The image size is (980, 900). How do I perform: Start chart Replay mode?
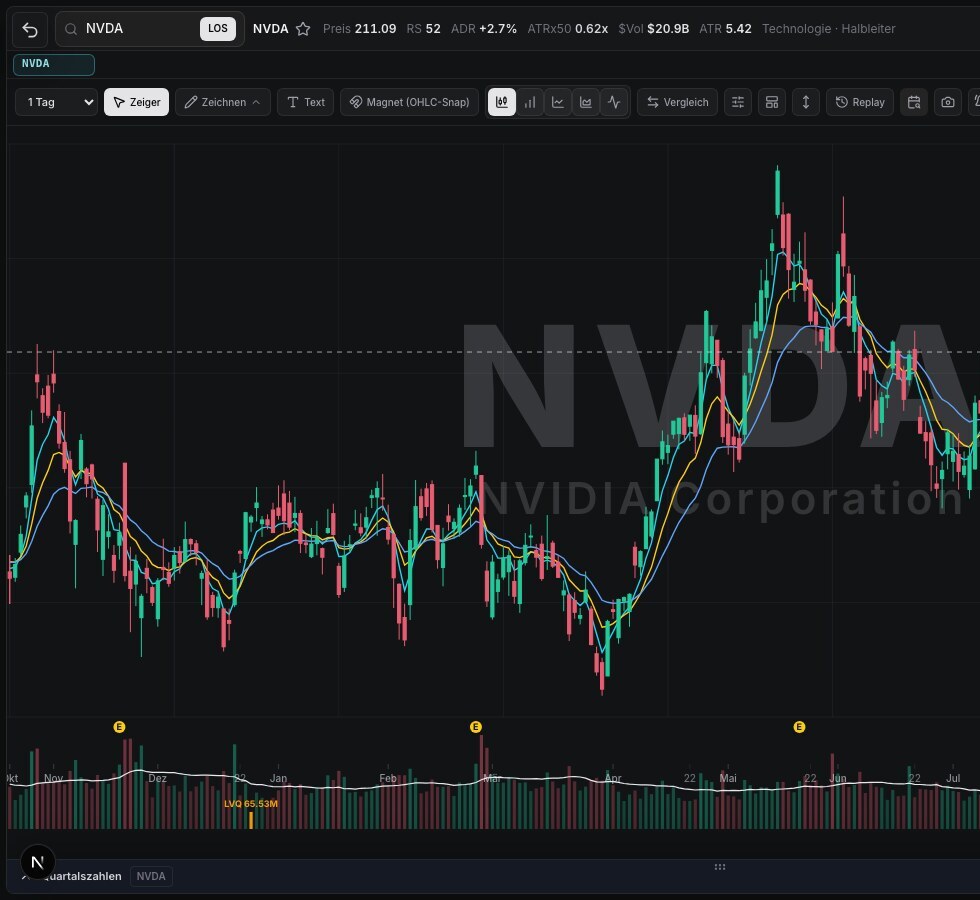point(860,102)
